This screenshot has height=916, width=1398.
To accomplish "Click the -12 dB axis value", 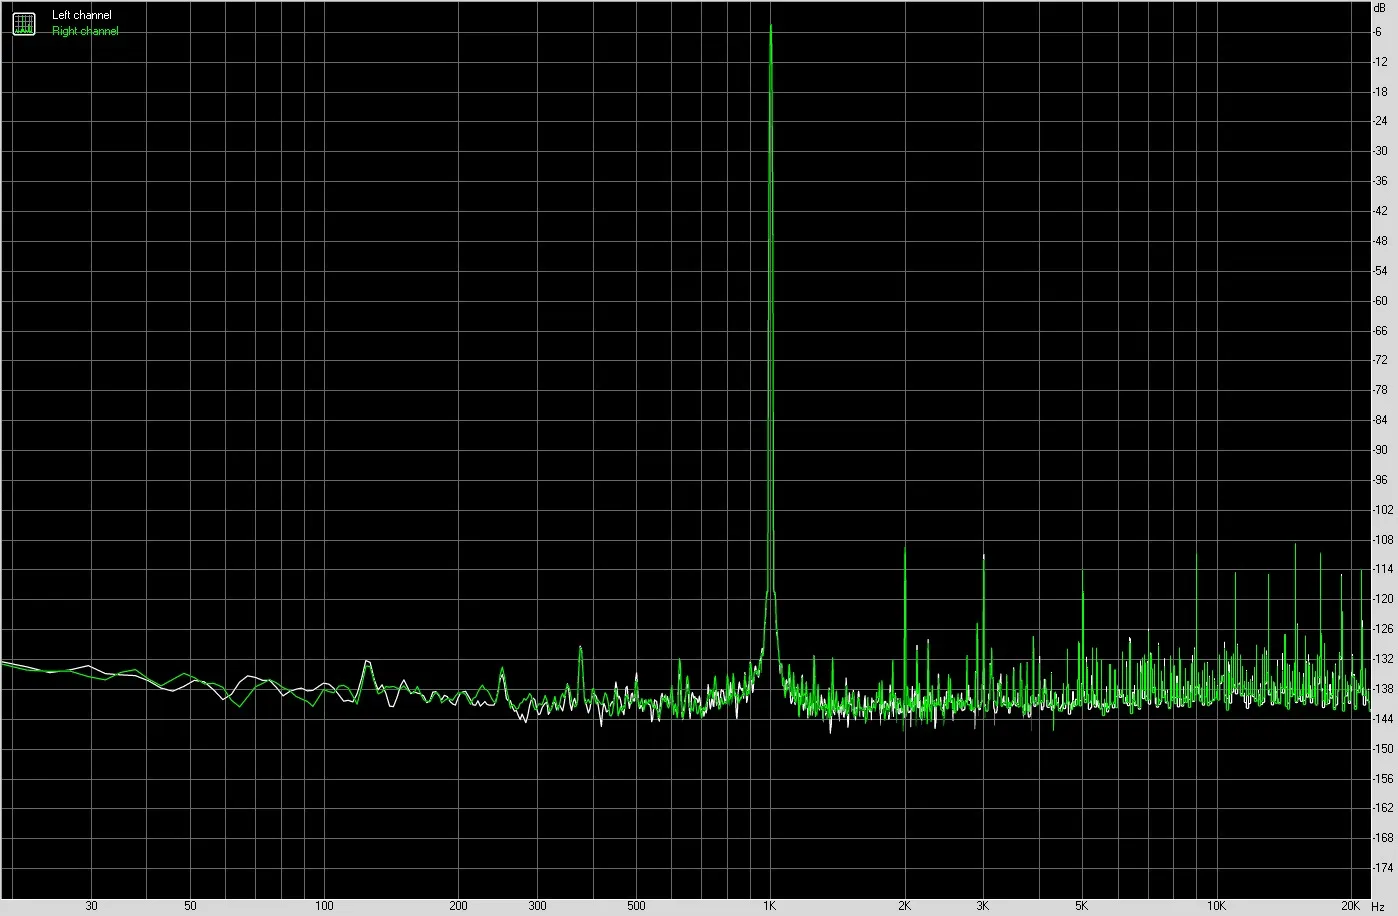I will (x=1380, y=62).
